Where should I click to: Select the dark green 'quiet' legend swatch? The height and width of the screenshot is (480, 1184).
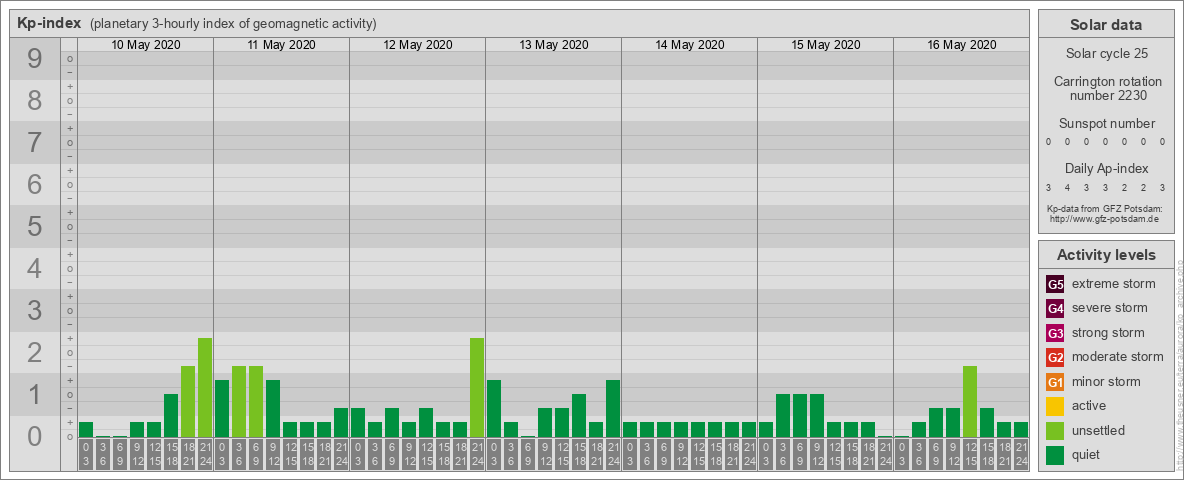[1055, 455]
